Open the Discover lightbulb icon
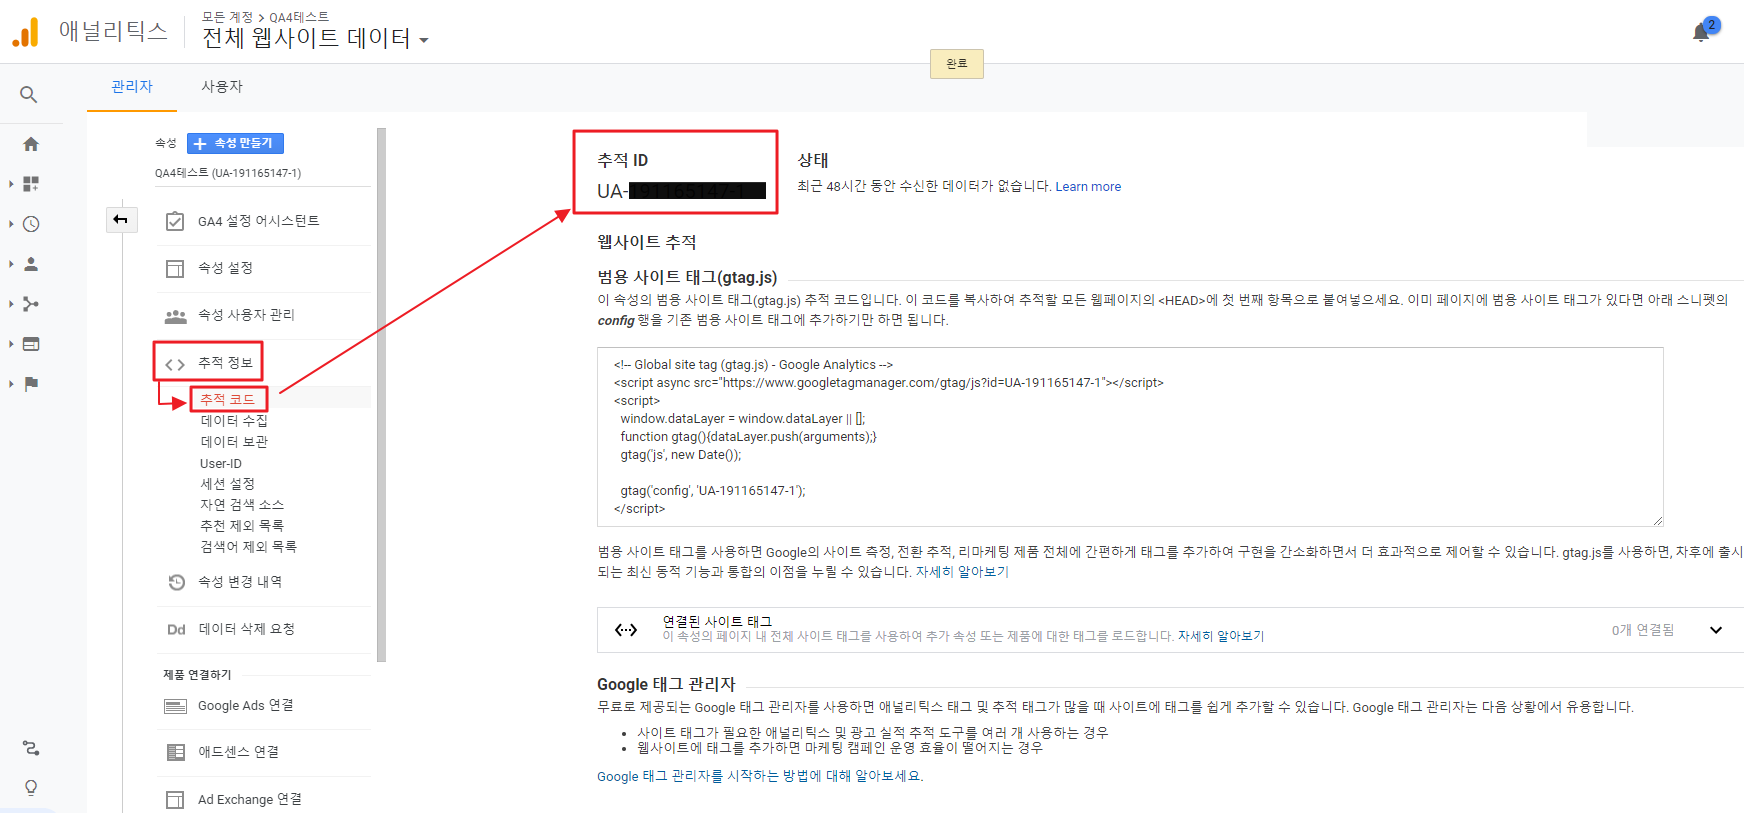This screenshot has height=813, width=1744. pos(31,788)
